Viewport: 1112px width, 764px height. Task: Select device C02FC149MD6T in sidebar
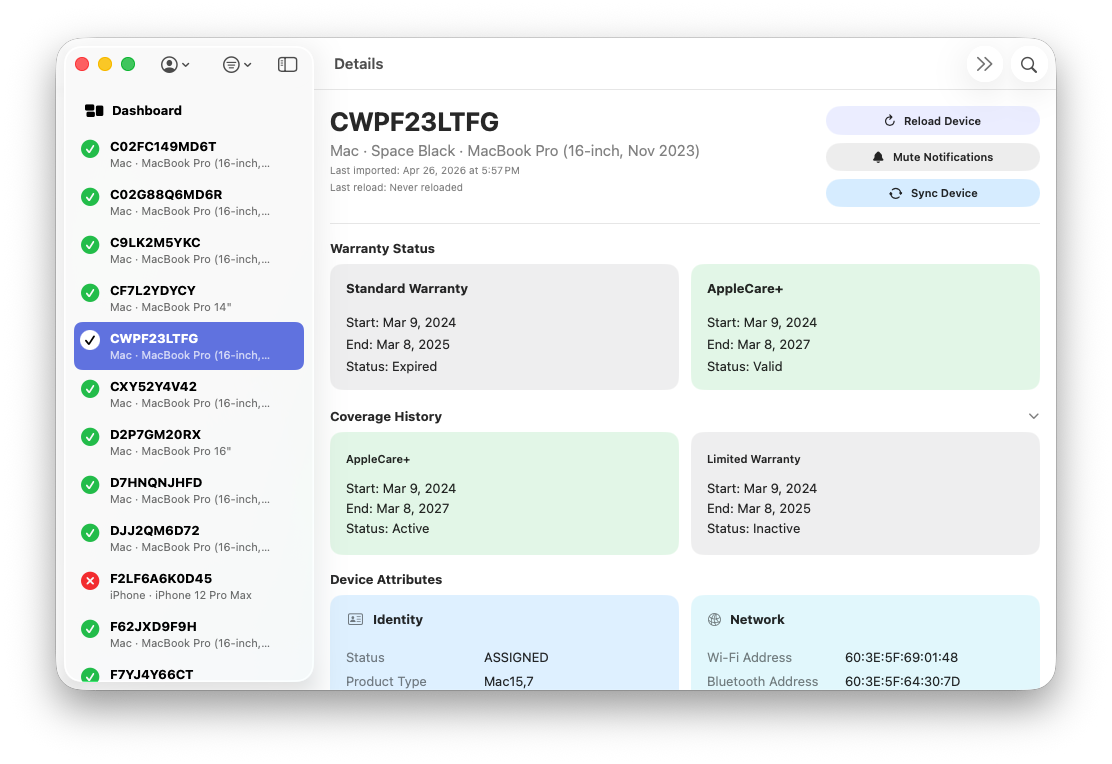coord(189,154)
